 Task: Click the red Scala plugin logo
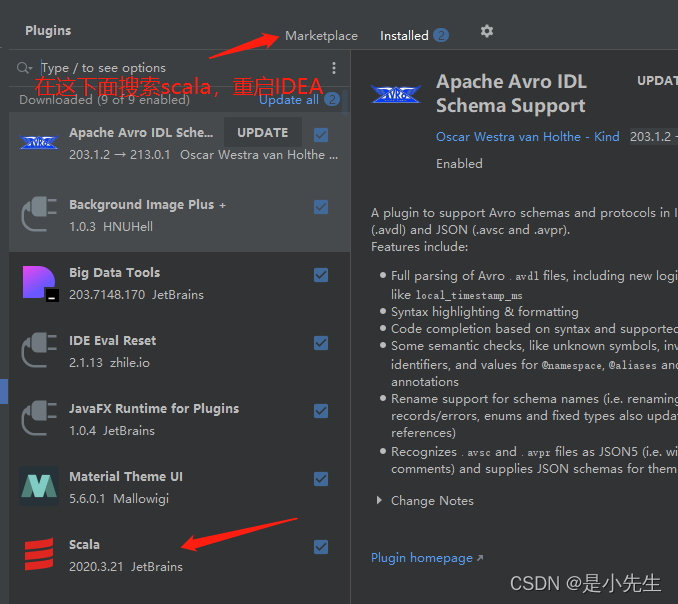click(x=39, y=554)
